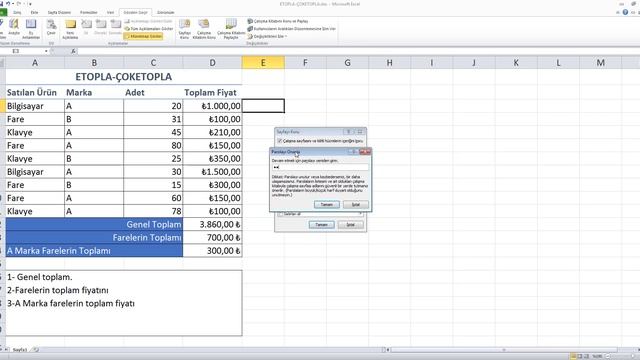Switch to Normal view in status bar
The image size is (640, 360).
click(x=573, y=356)
